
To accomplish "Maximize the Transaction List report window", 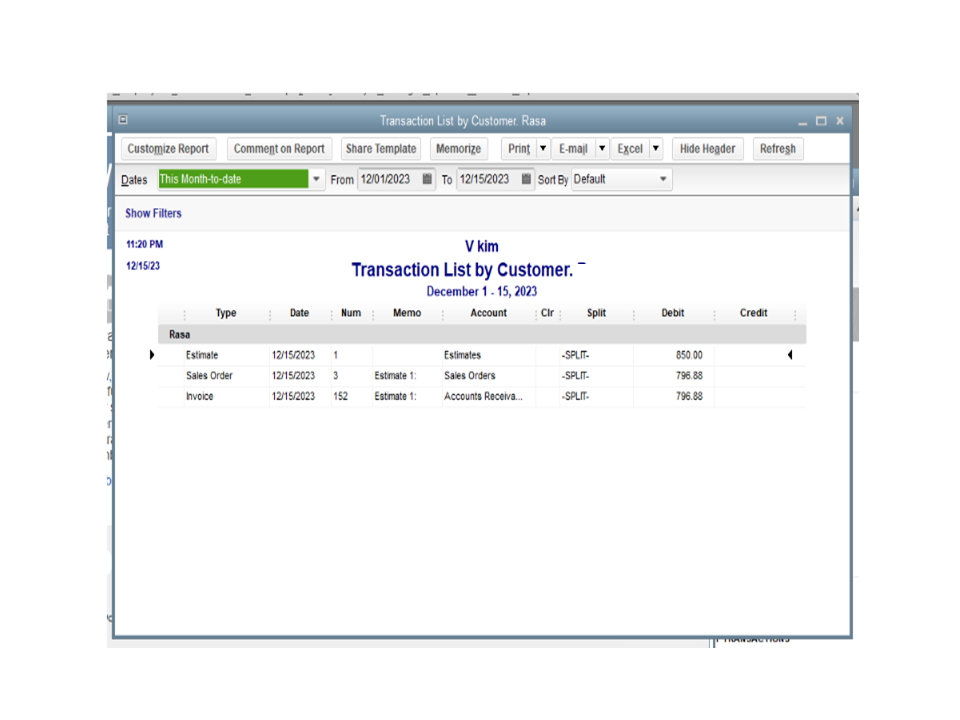I will tap(821, 121).
